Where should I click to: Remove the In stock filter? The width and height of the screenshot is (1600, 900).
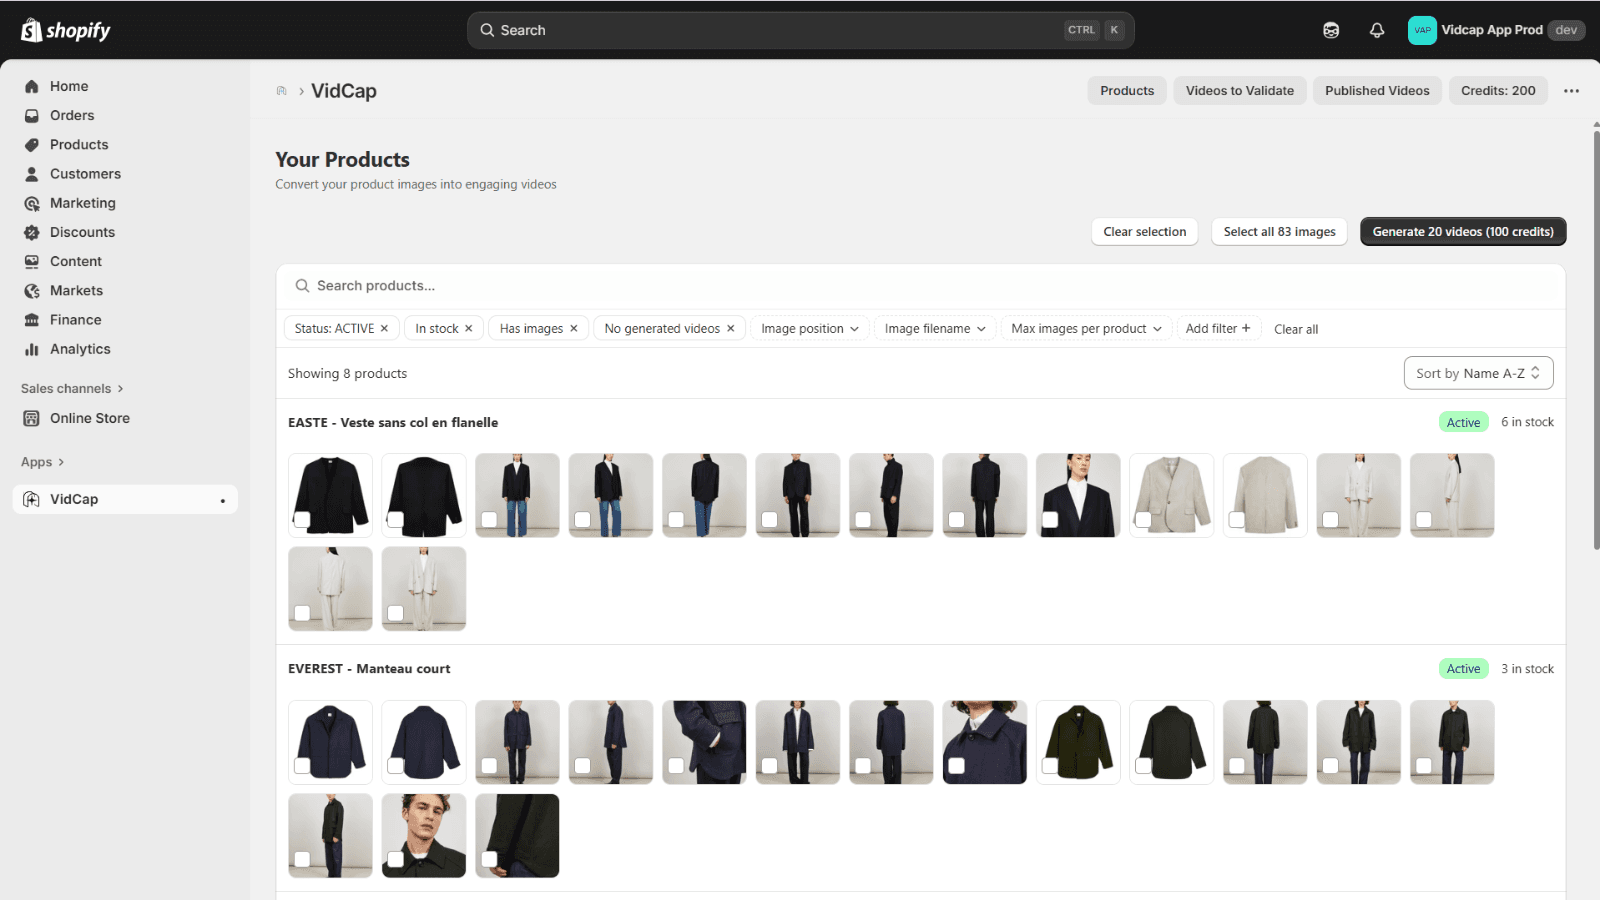point(468,328)
